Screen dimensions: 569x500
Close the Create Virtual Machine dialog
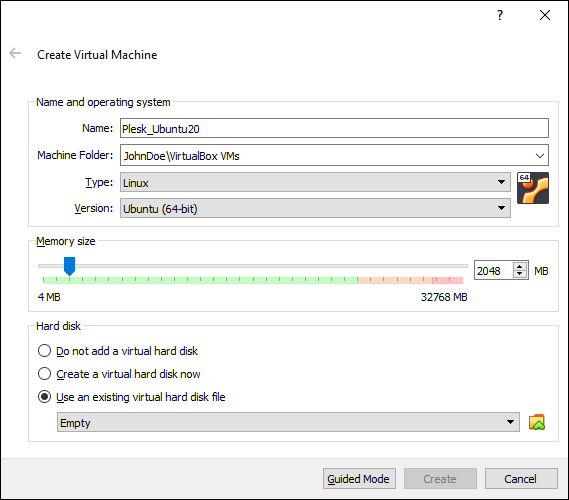(545, 15)
